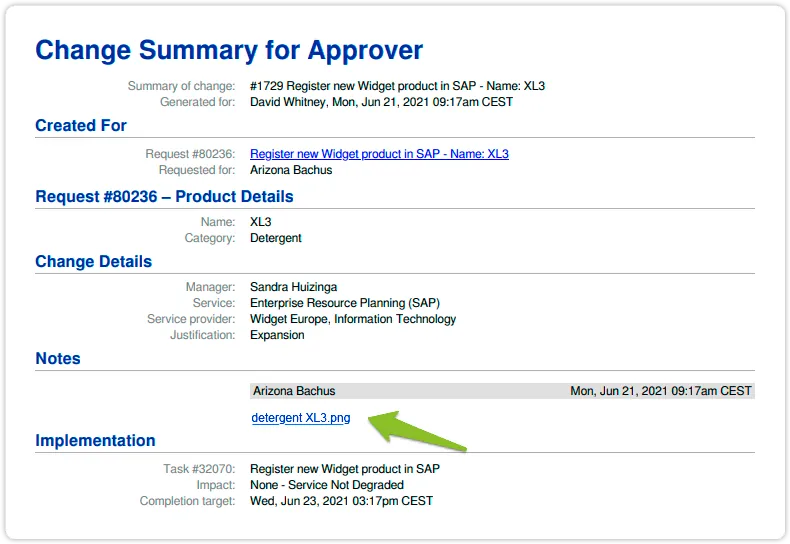Click the Change Summary for Approver title
Image resolution: width=790 pixels, height=544 pixels.
click(x=229, y=50)
